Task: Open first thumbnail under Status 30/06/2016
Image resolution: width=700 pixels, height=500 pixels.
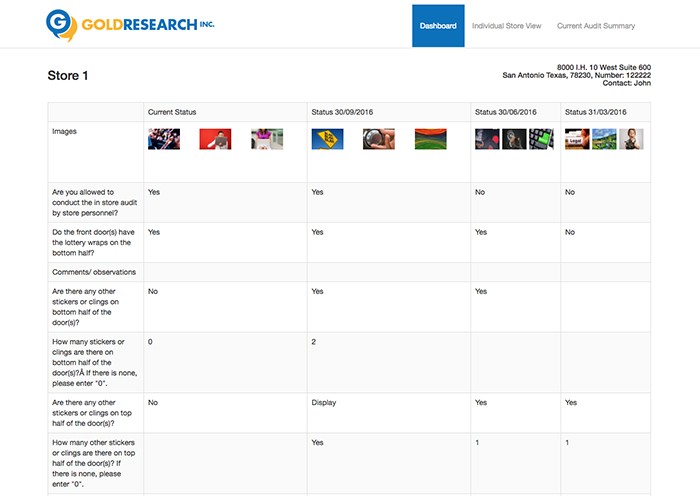Action: [x=487, y=140]
